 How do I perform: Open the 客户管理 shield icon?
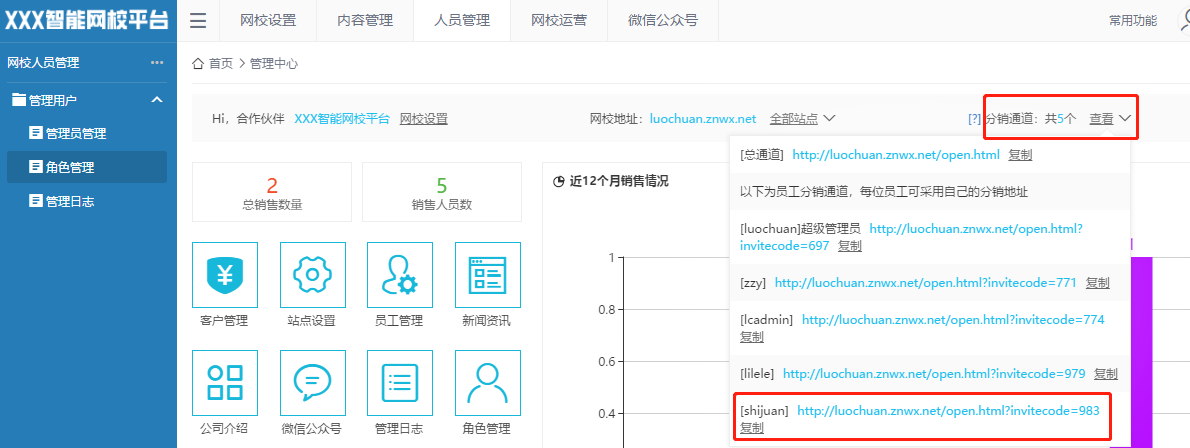point(224,275)
